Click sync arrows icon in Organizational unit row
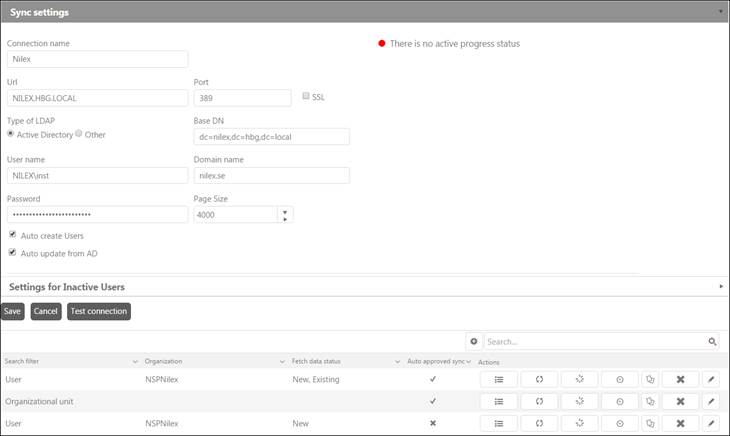 click(x=539, y=401)
